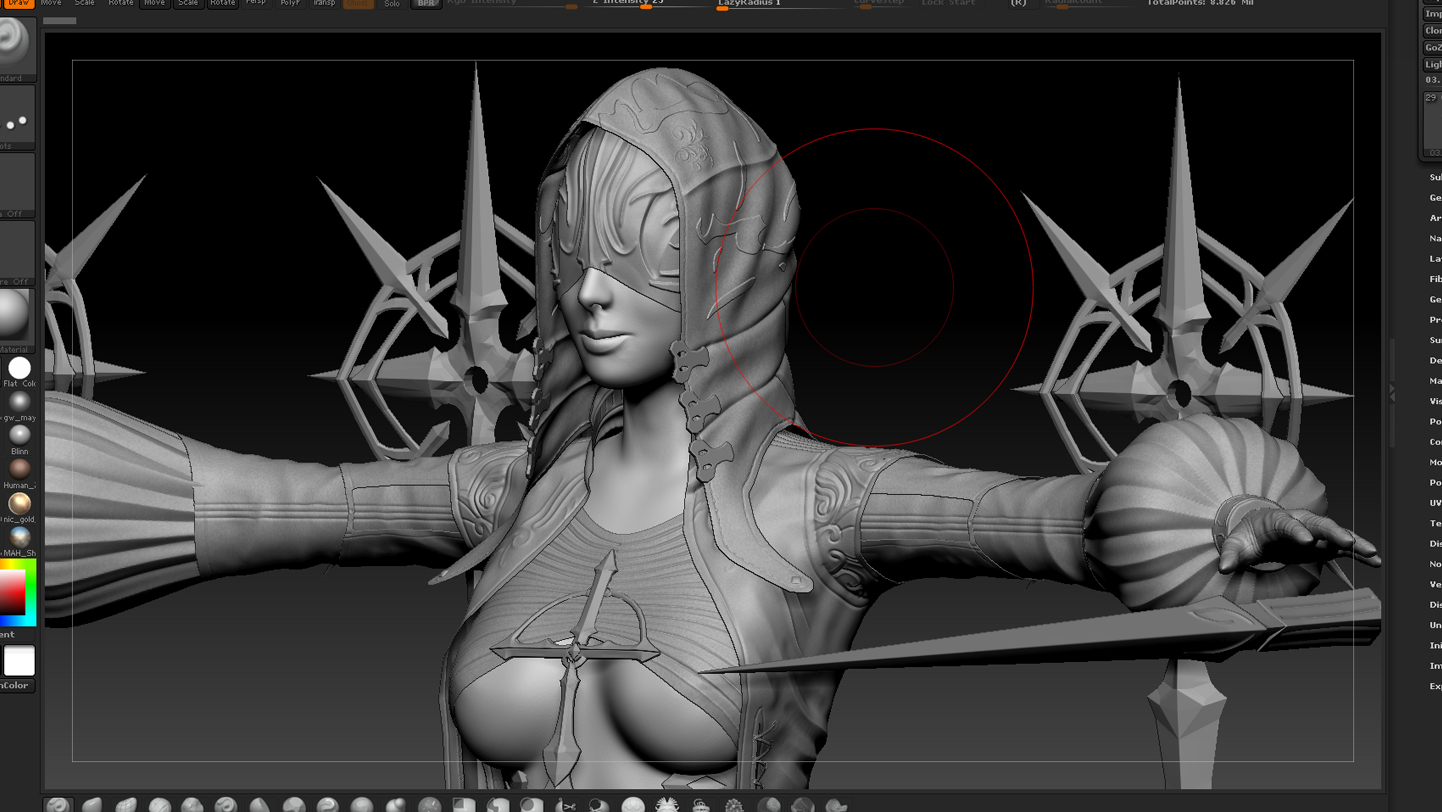1442x812 pixels.
Task: Expand the Vis (Visibility) subpalette
Action: click(x=1435, y=401)
